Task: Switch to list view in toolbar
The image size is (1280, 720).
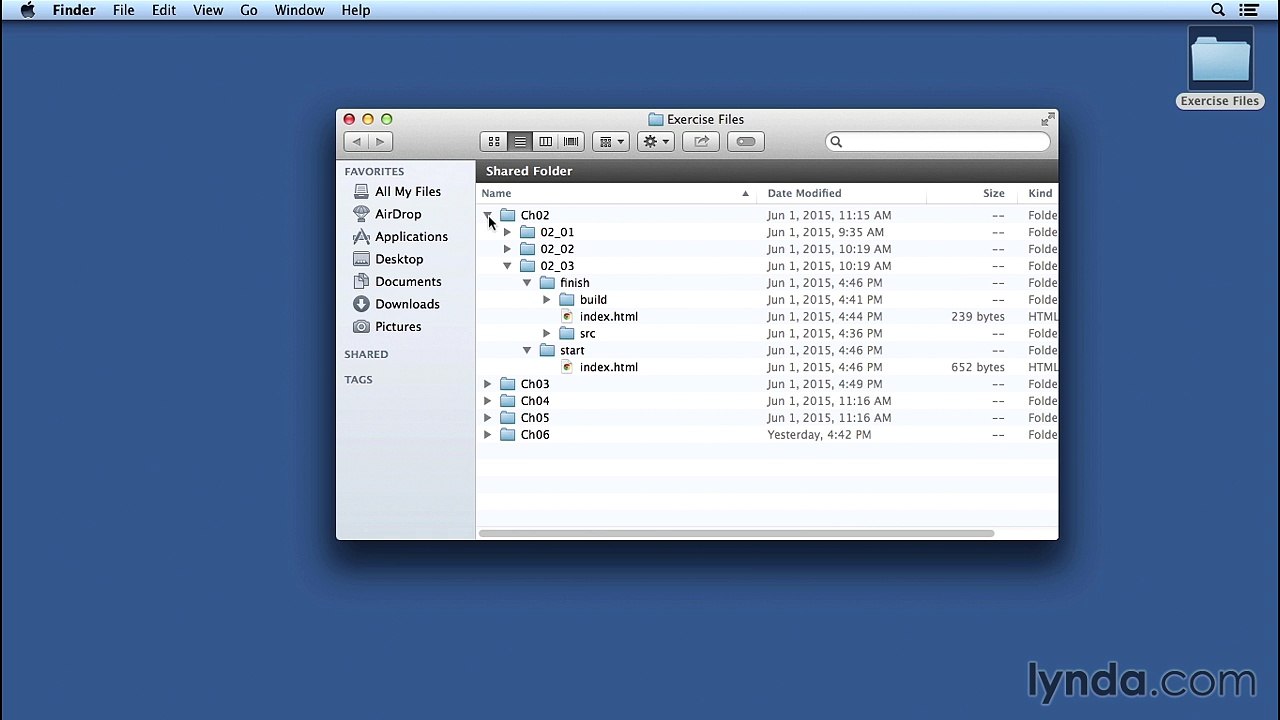Action: 520,142
